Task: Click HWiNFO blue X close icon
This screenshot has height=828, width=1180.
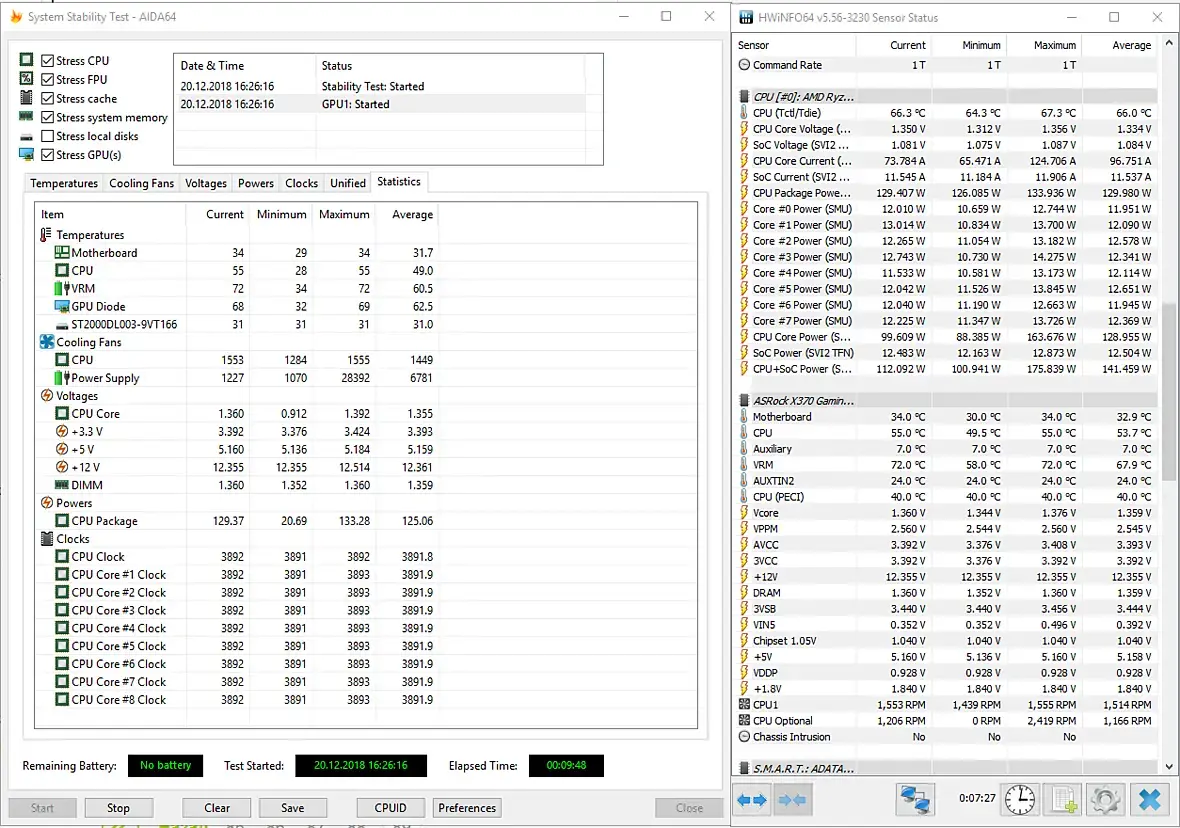Action: 1150,799
